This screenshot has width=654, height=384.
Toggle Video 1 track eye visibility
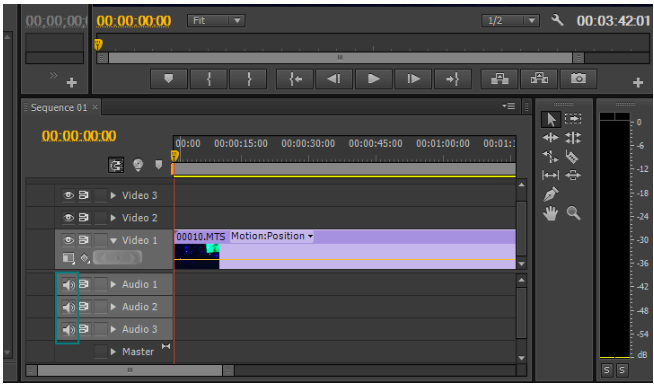pyautogui.click(x=68, y=240)
